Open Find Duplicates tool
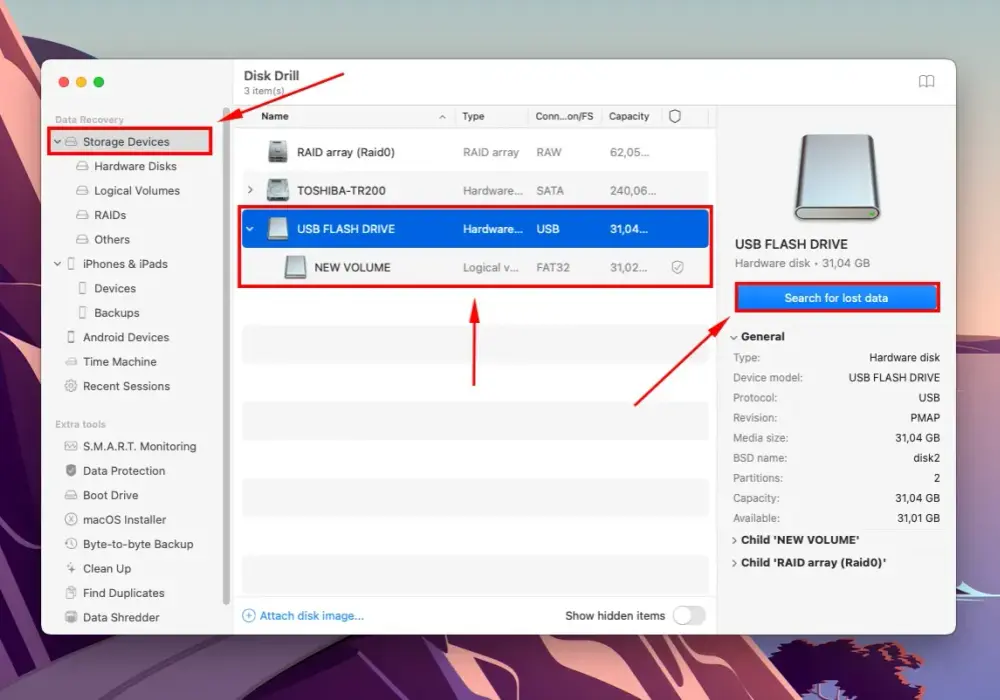The image size is (1000, 700). coord(124,592)
